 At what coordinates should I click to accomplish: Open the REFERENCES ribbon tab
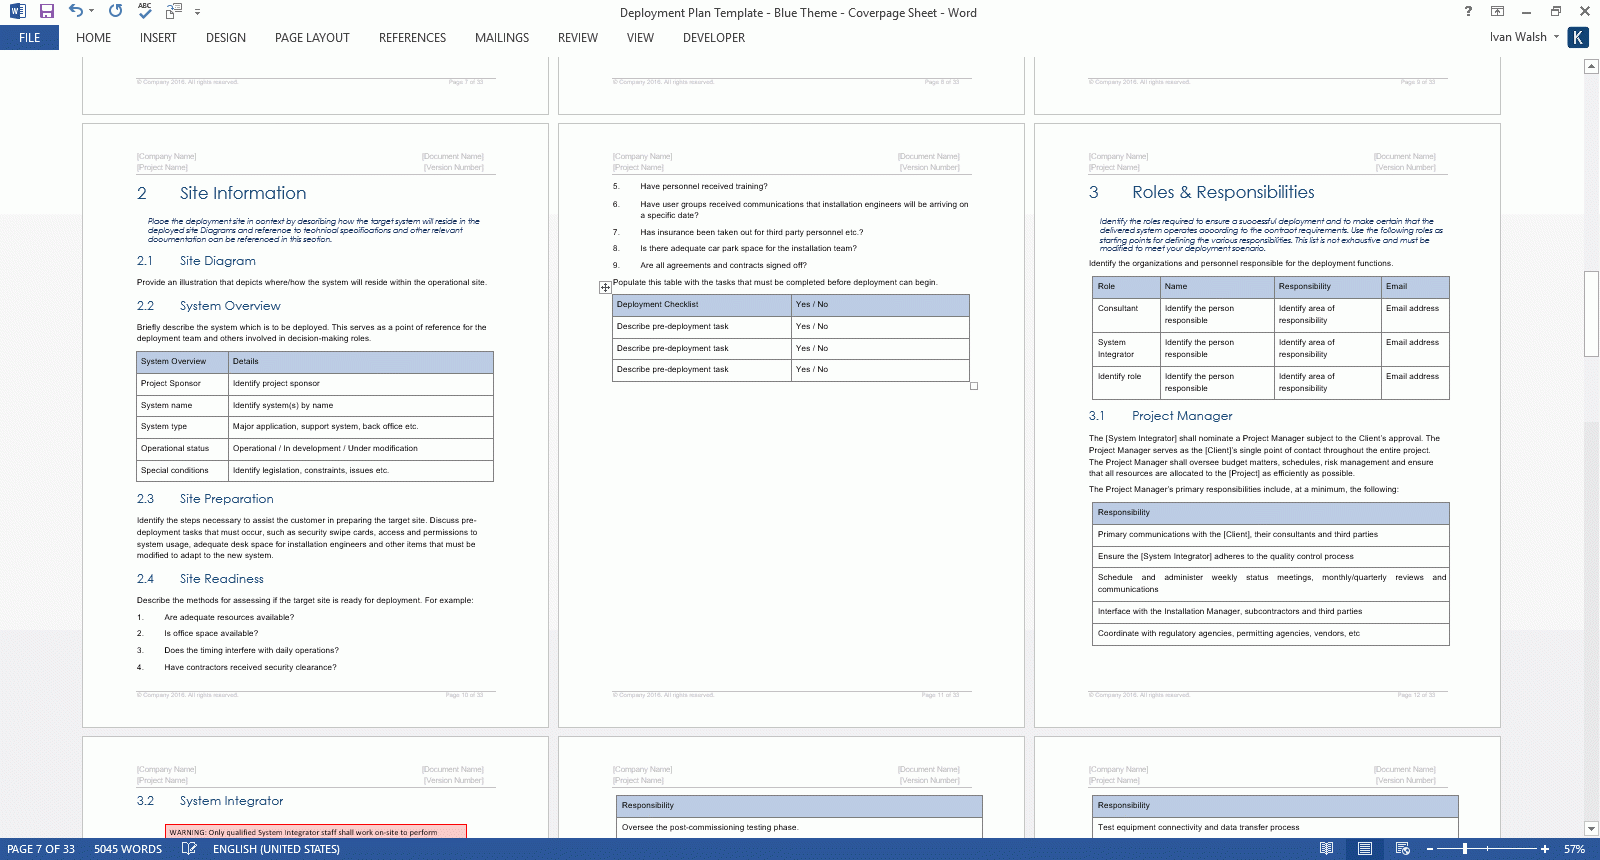point(412,38)
